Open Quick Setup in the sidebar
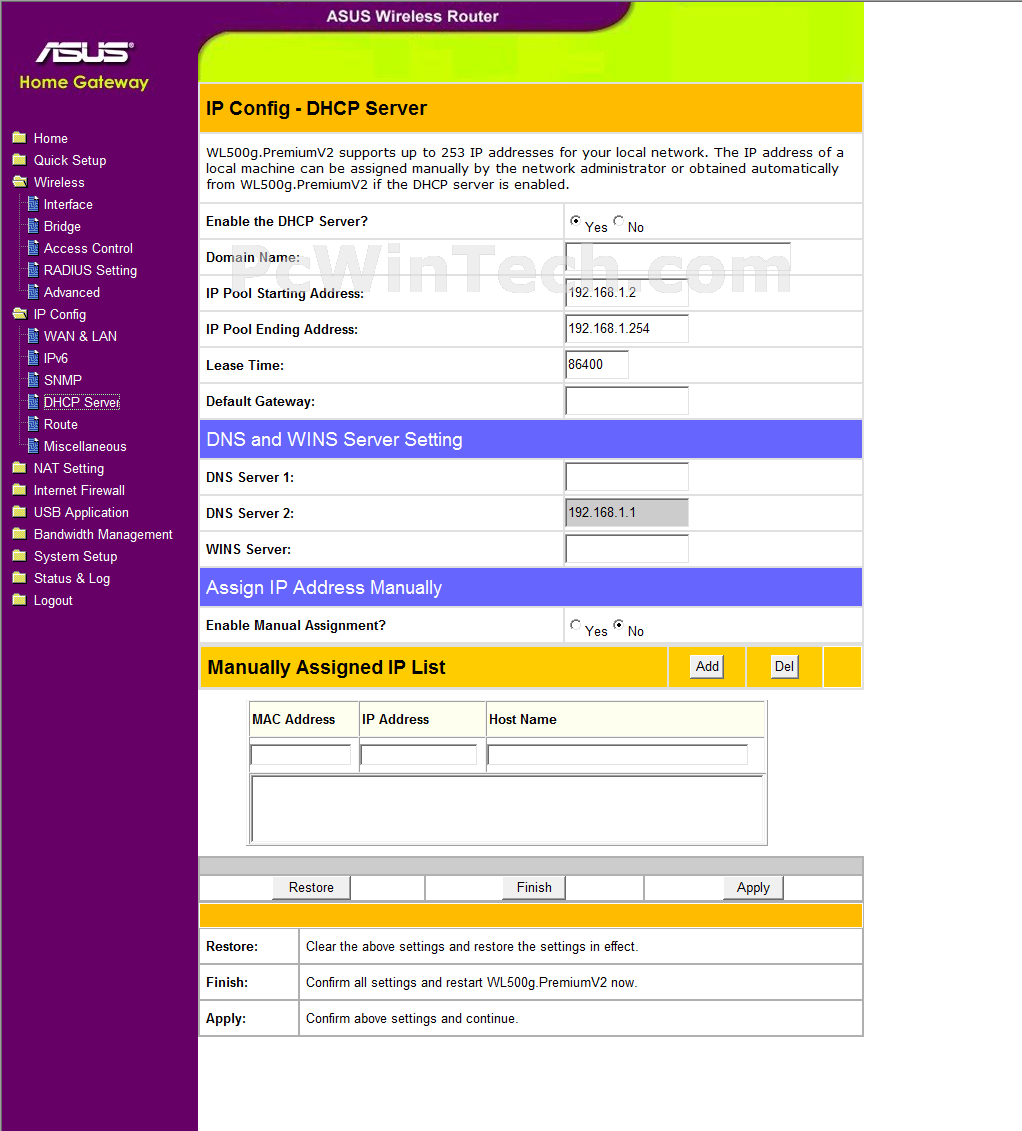This screenshot has width=1022, height=1131. 70,160
